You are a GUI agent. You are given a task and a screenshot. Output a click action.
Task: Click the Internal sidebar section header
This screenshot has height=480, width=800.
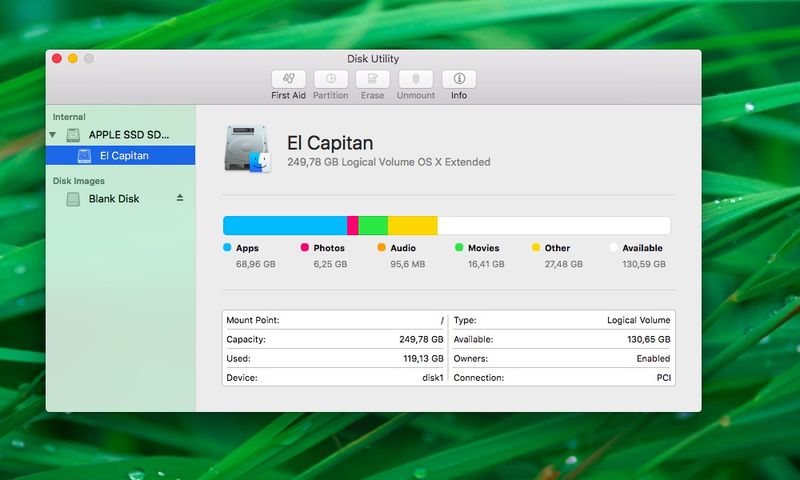coord(69,117)
